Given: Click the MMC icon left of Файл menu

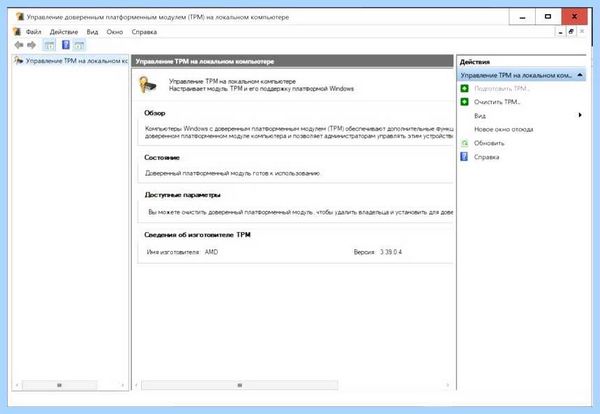Looking at the screenshot, I should pyautogui.click(x=16, y=31).
